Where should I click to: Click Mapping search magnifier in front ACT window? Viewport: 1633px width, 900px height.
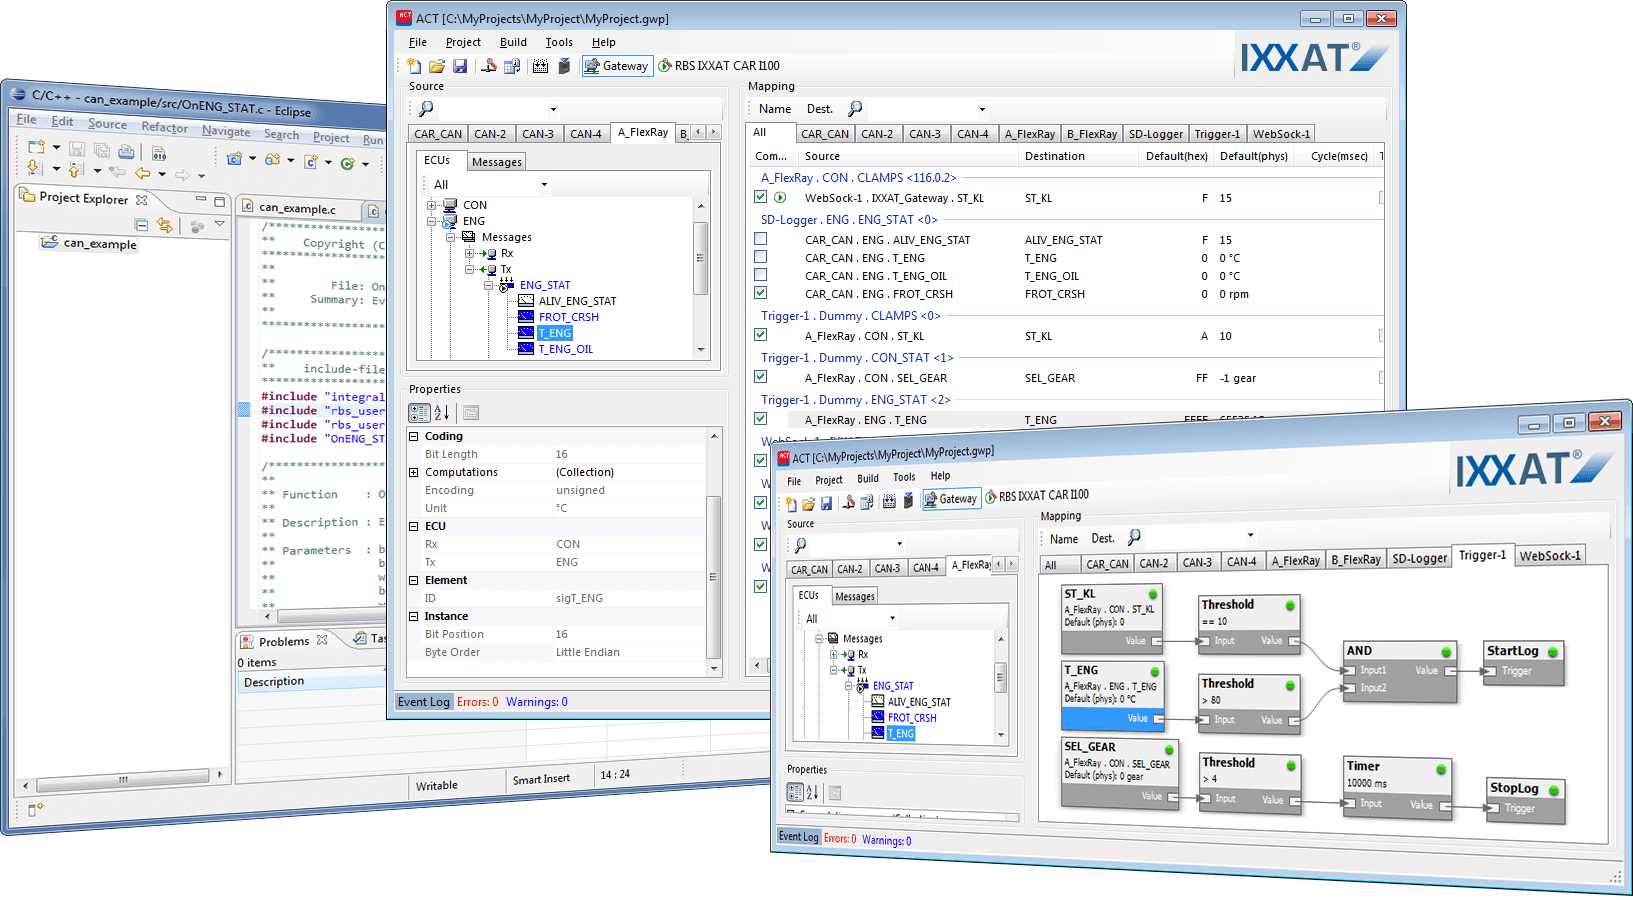[x=1134, y=537]
